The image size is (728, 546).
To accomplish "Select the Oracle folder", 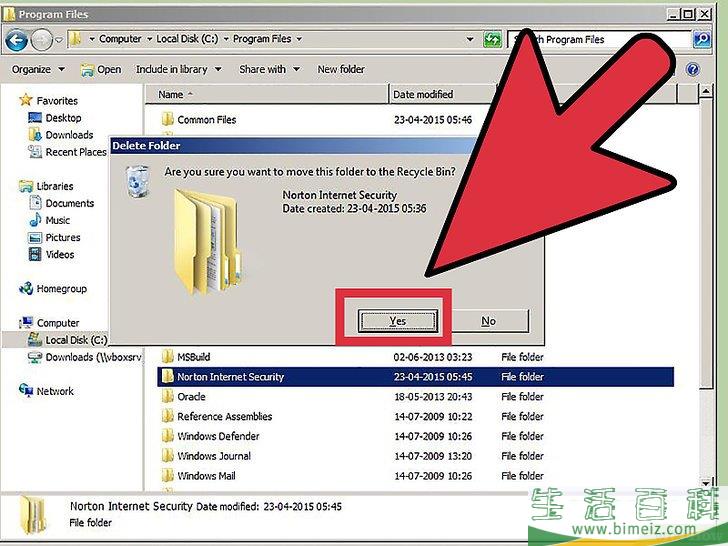I will [191, 397].
